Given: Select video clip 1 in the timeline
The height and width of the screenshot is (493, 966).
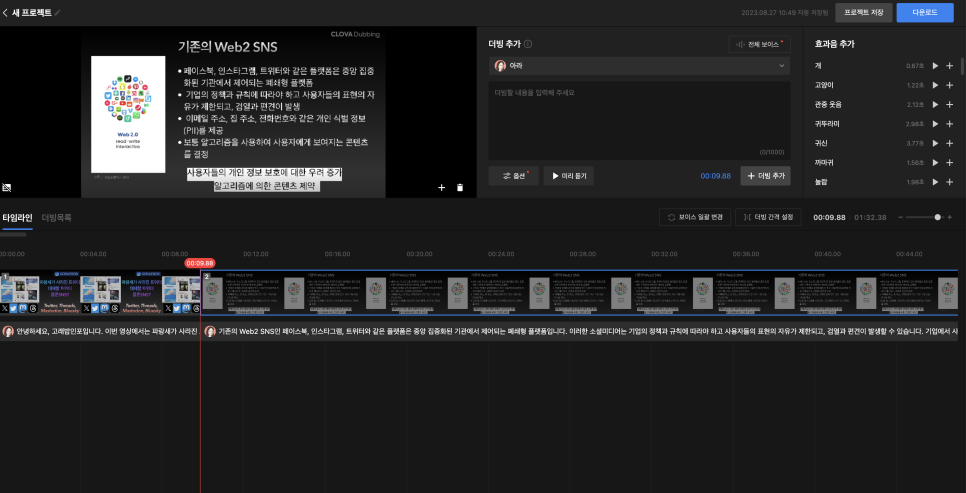Looking at the screenshot, I should pyautogui.click(x=100, y=293).
